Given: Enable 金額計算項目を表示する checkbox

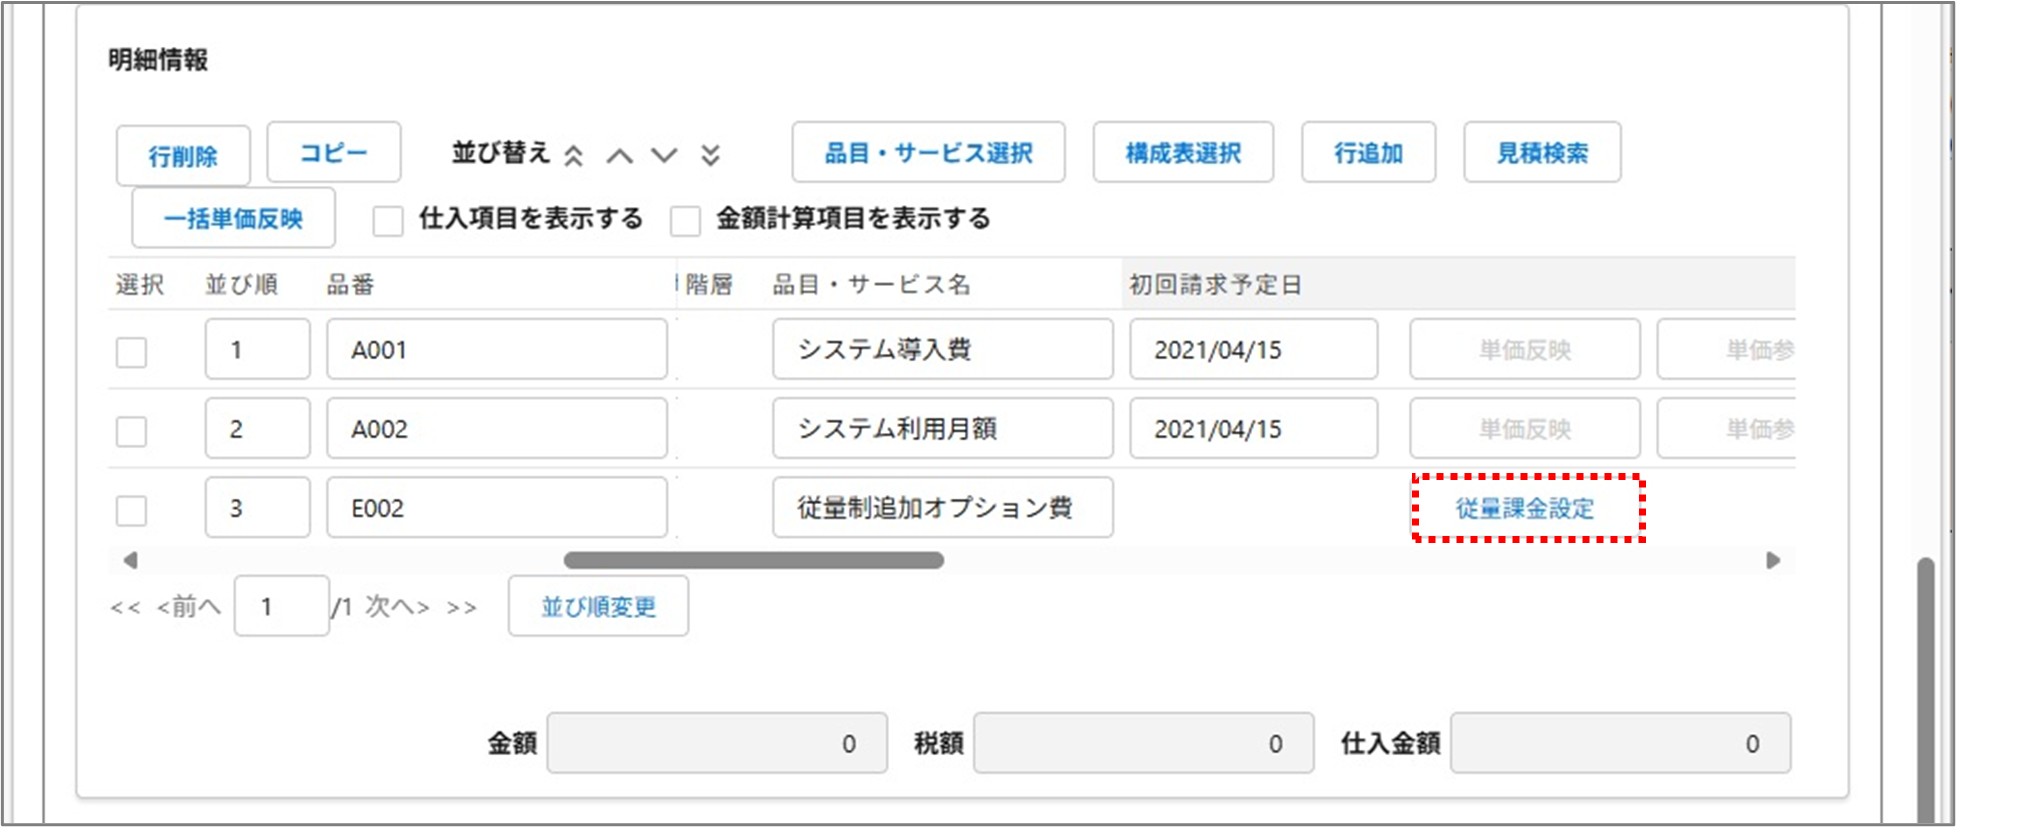Looking at the screenshot, I should [x=685, y=220].
